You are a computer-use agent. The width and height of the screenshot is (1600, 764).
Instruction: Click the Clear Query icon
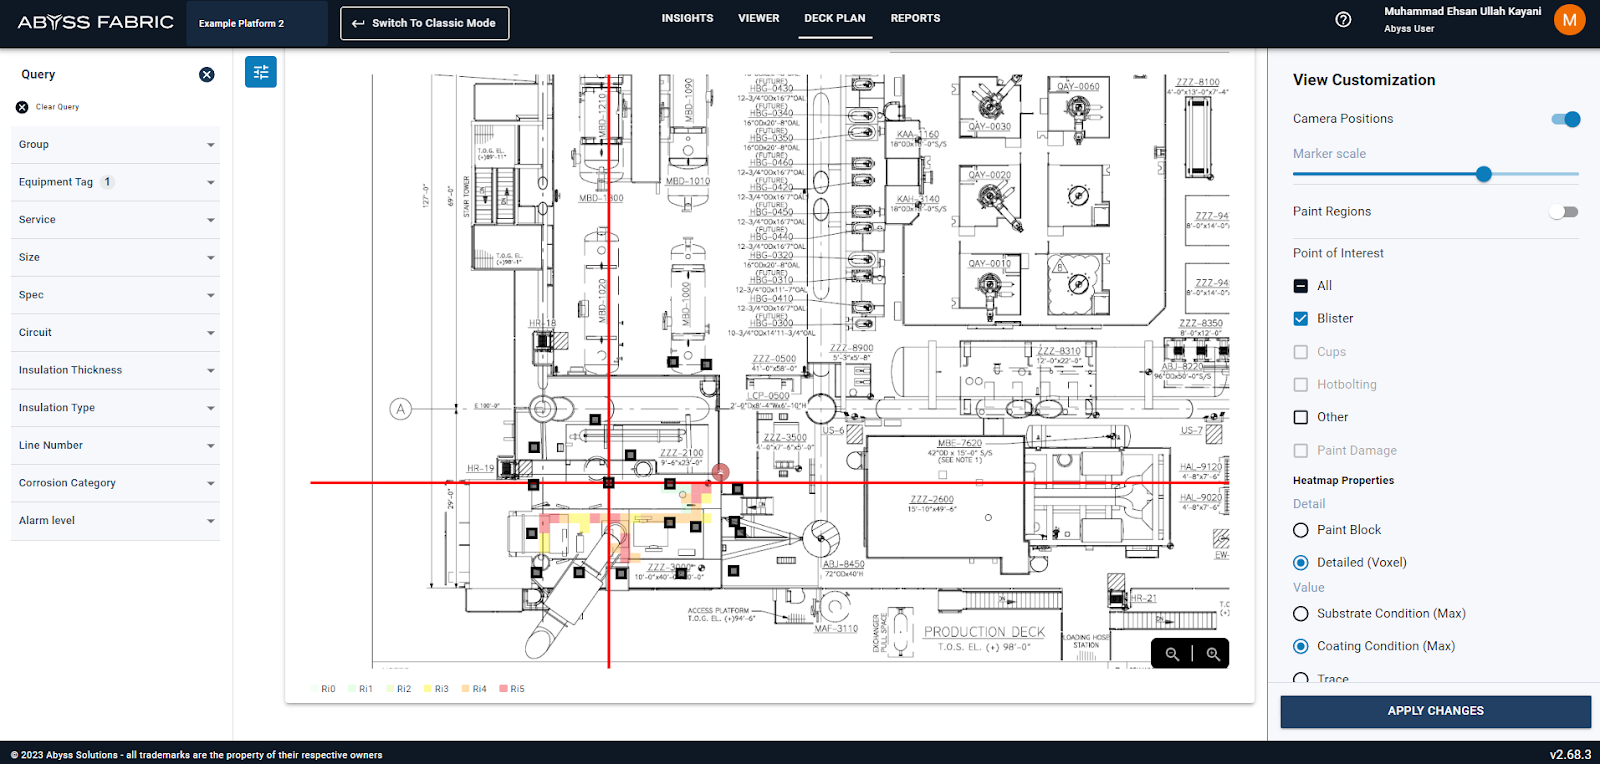click(22, 107)
